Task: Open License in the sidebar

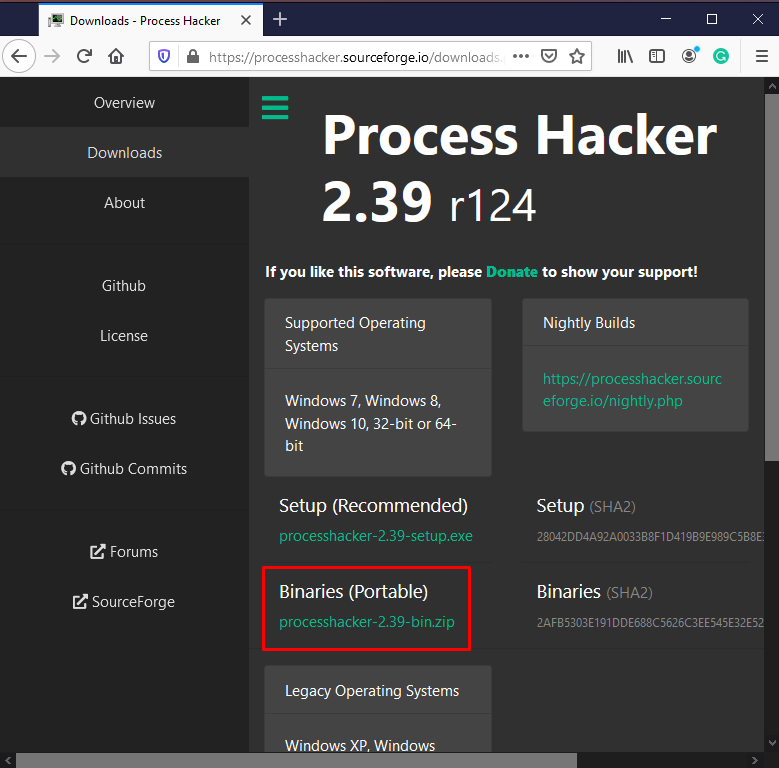Action: (x=124, y=336)
